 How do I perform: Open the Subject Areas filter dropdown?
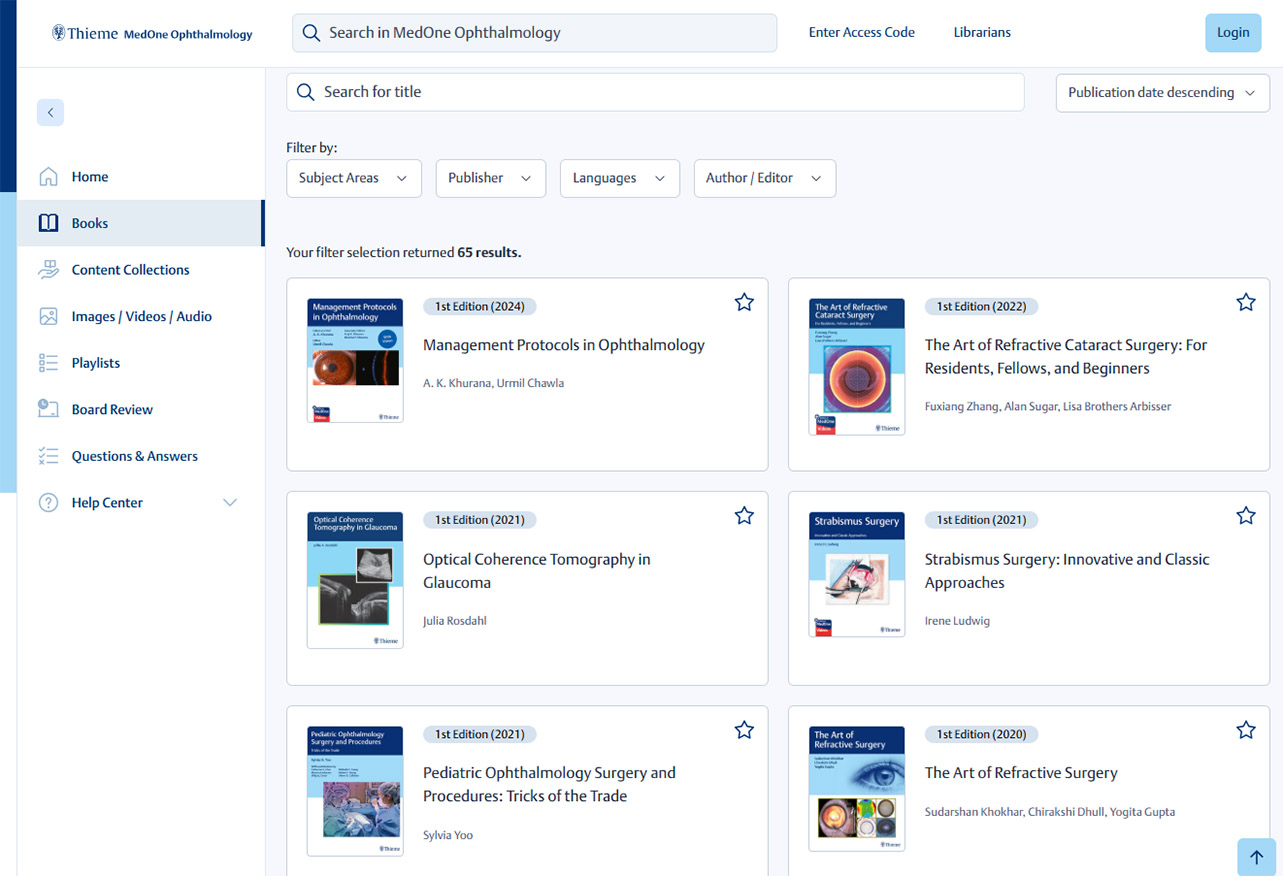coord(353,177)
